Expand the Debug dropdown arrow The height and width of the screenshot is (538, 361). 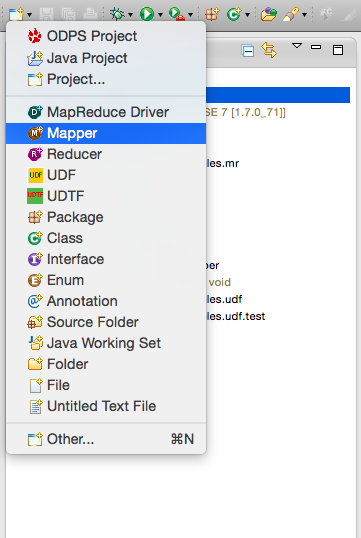[130, 15]
